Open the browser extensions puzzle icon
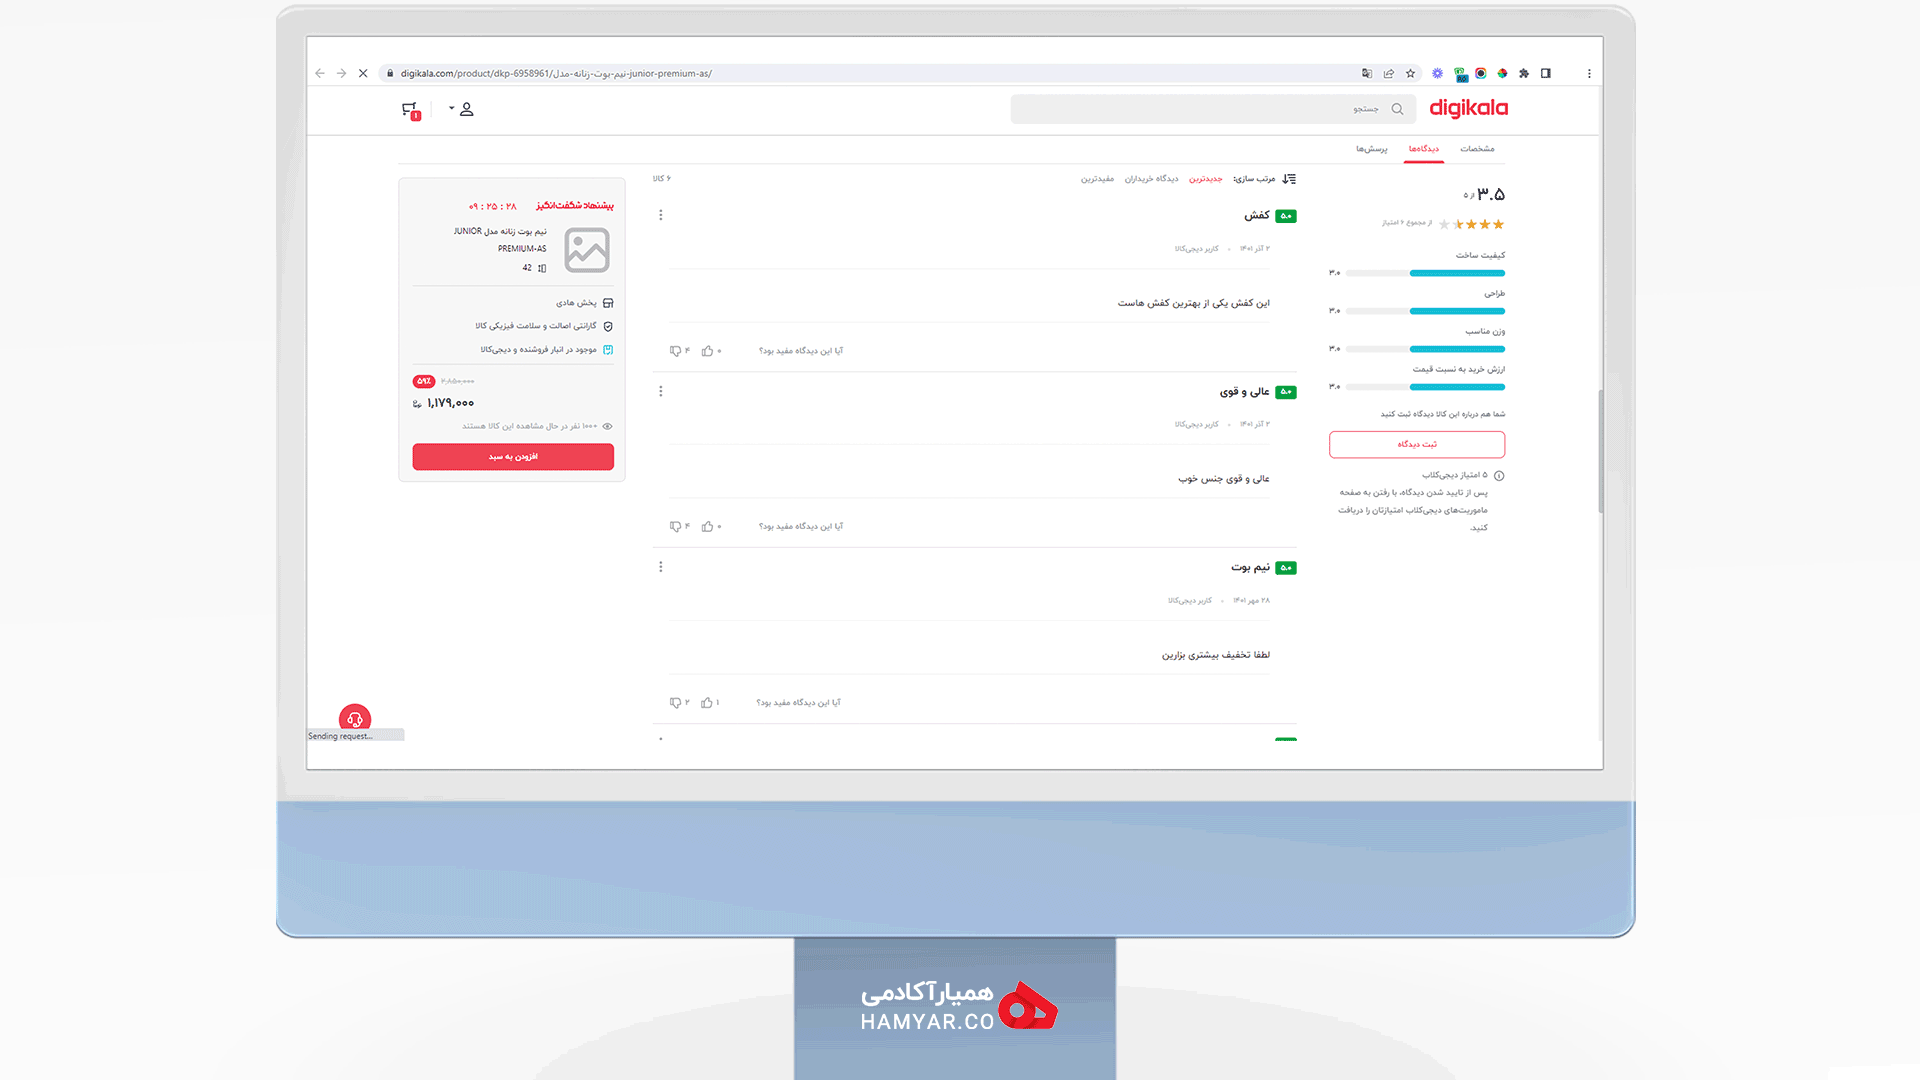 pyautogui.click(x=1524, y=73)
